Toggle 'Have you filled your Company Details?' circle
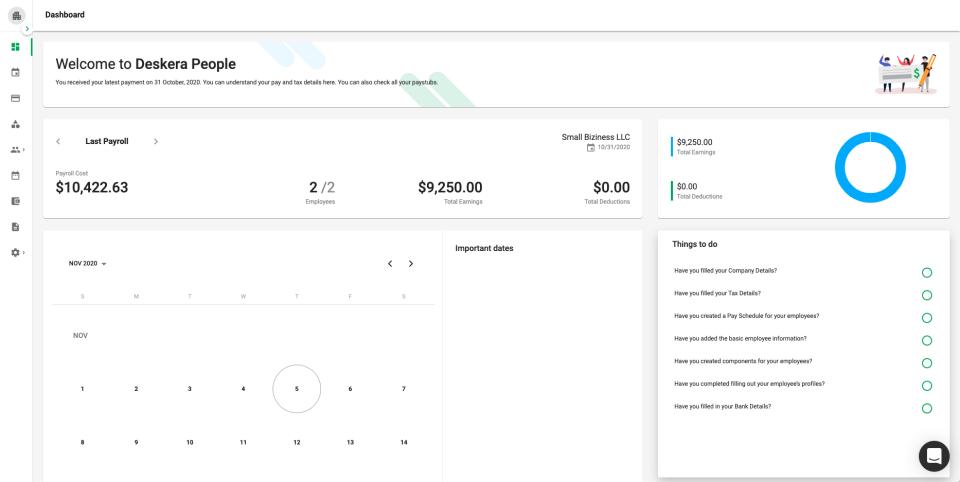Image resolution: width=960 pixels, height=482 pixels. pyautogui.click(x=926, y=273)
